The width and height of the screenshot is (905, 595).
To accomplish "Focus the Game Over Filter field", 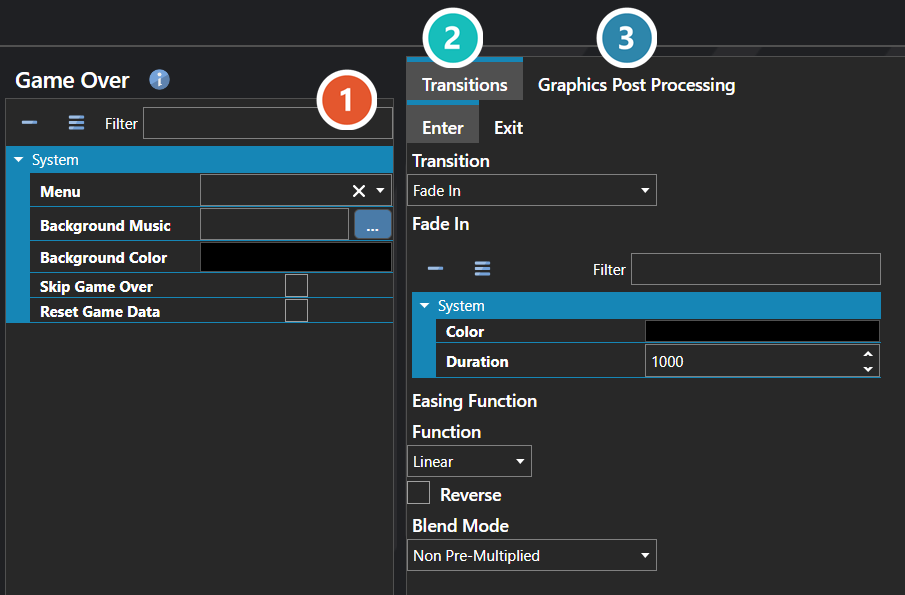I will click(x=268, y=123).
